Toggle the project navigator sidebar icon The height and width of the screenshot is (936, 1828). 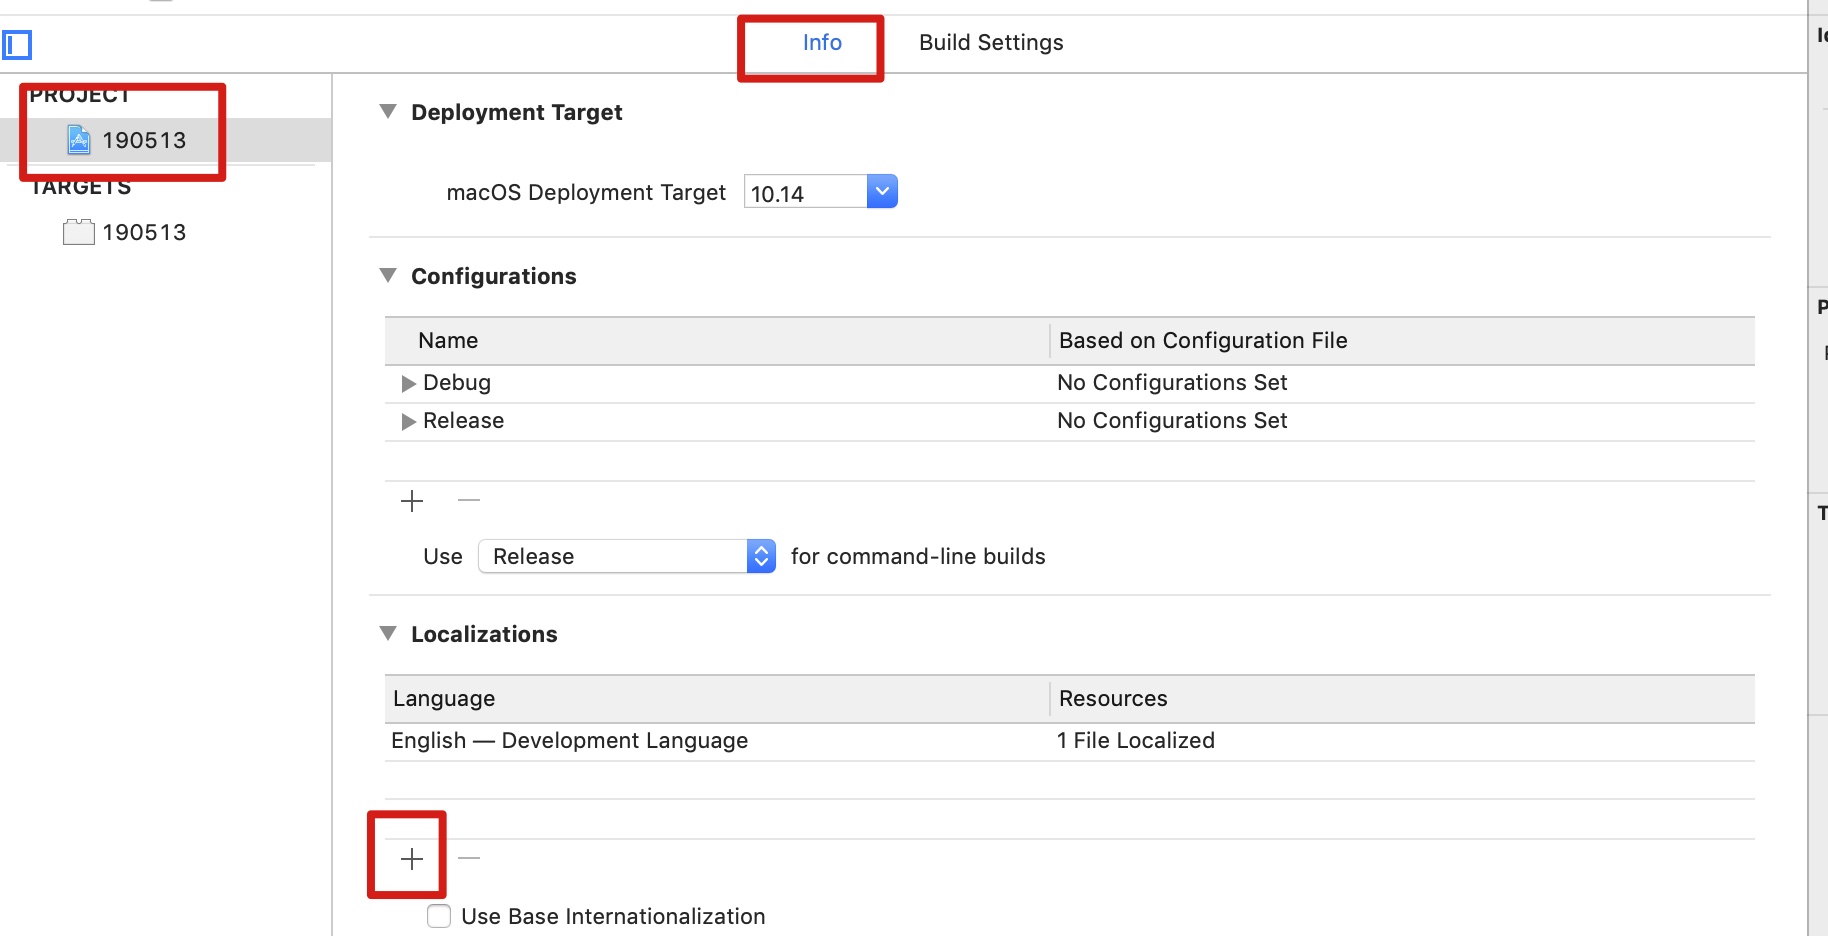(x=18, y=45)
